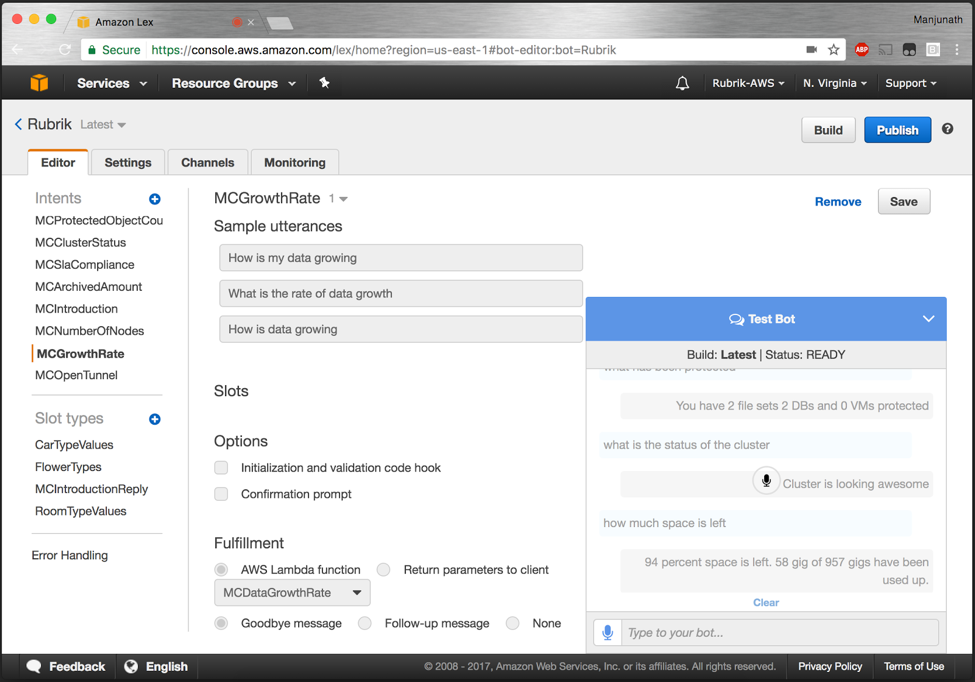Image resolution: width=975 pixels, height=682 pixels.
Task: Clear the test bot conversation
Action: coord(765,602)
